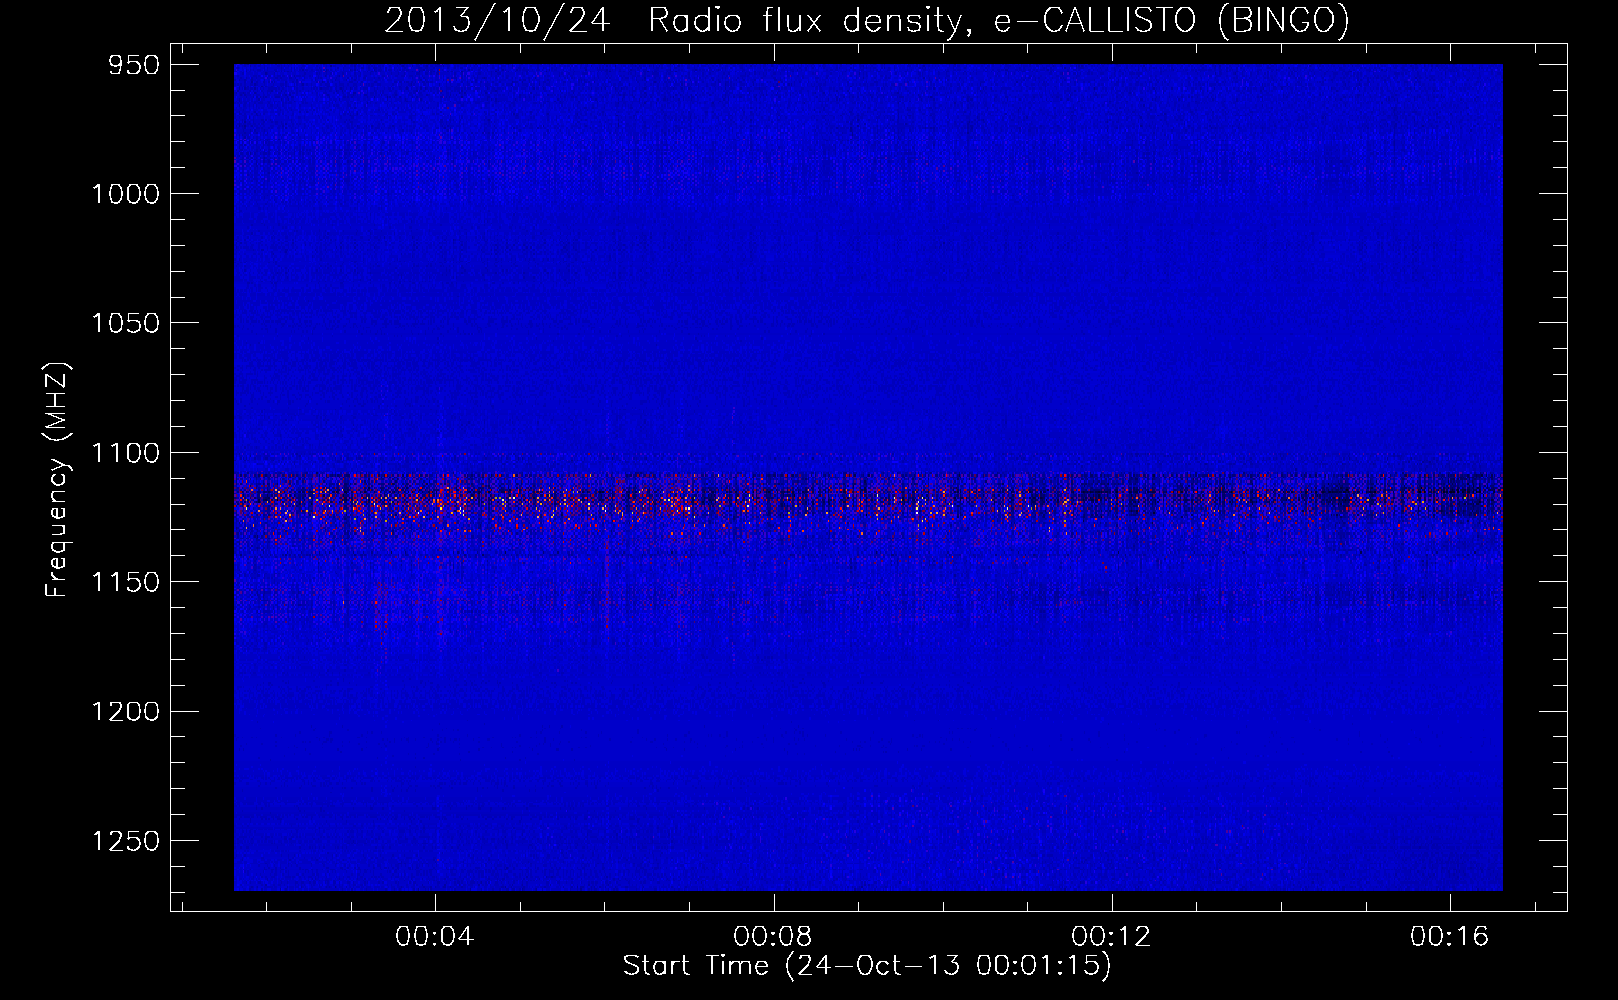Click the 00:16 time tick label
The width and height of the screenshot is (1618, 1000).
coord(1450,937)
